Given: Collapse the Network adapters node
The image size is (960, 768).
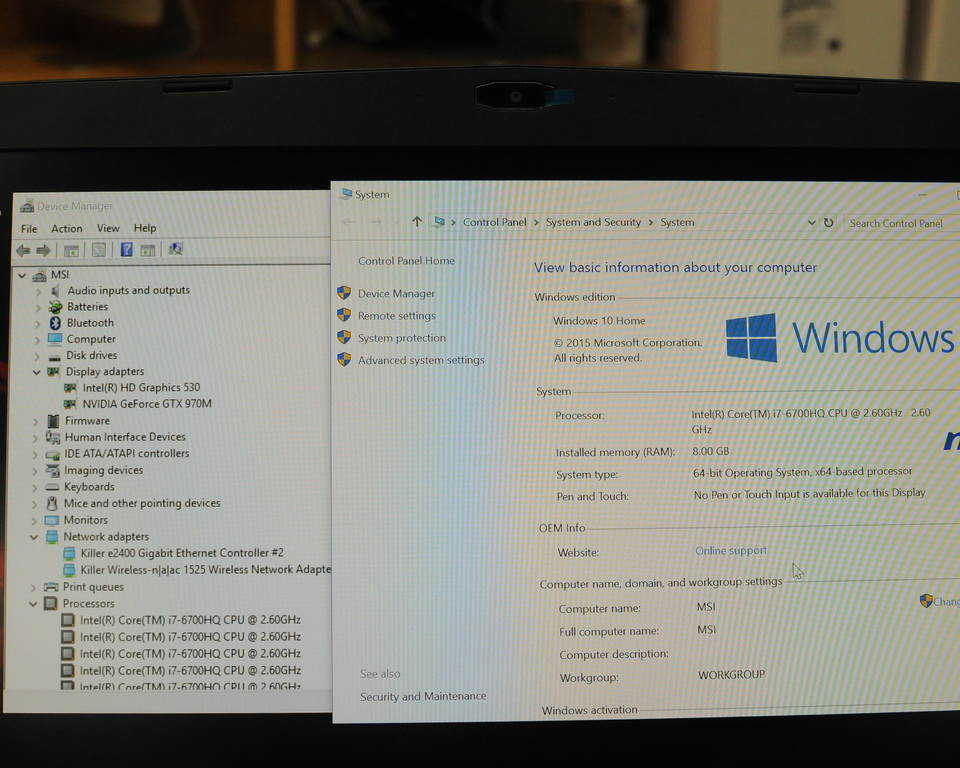Looking at the screenshot, I should tap(34, 537).
